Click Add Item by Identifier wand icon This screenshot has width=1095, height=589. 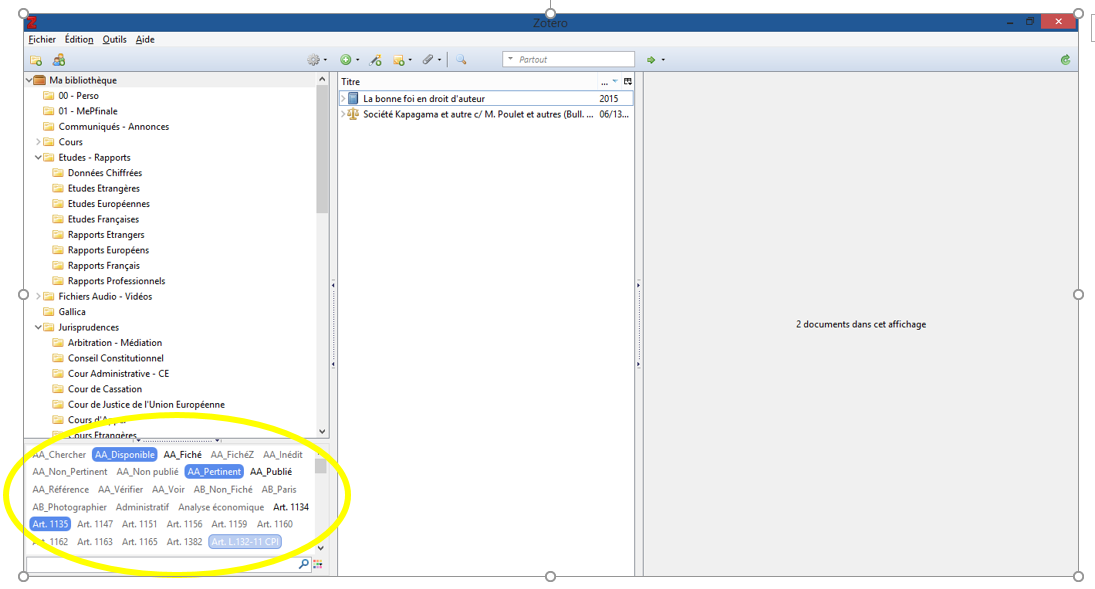click(376, 60)
